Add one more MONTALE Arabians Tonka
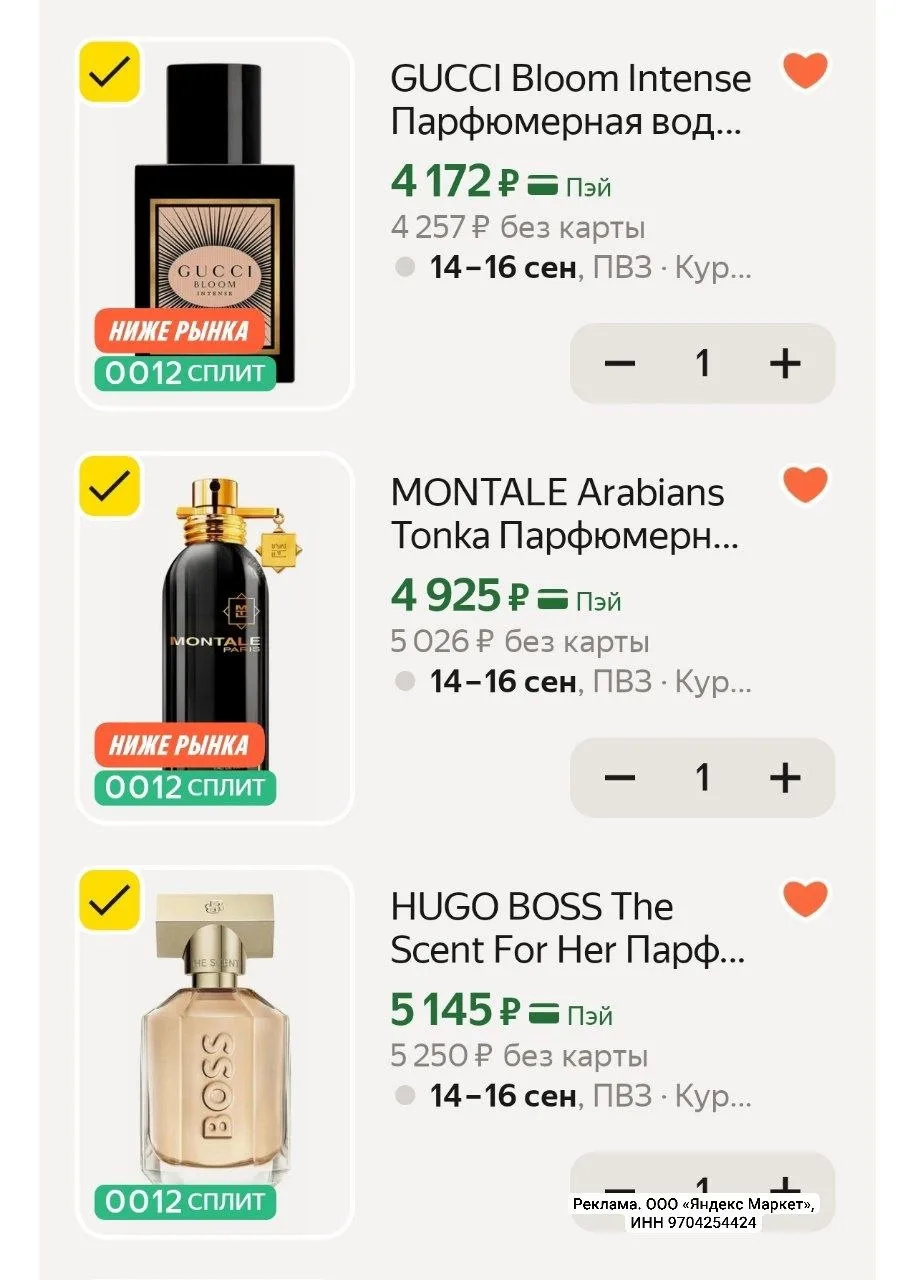This screenshot has height=1280, width=915. (785, 777)
